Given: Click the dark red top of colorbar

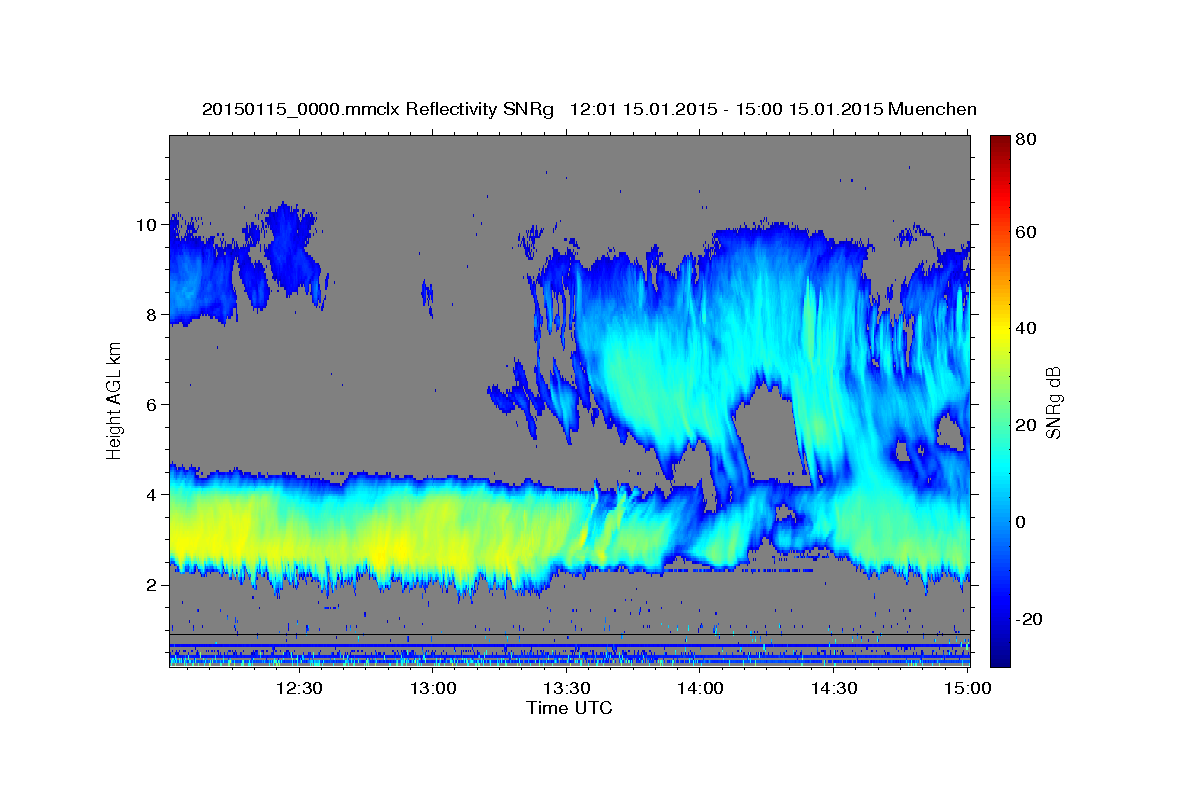Looking at the screenshot, I should tap(1000, 142).
